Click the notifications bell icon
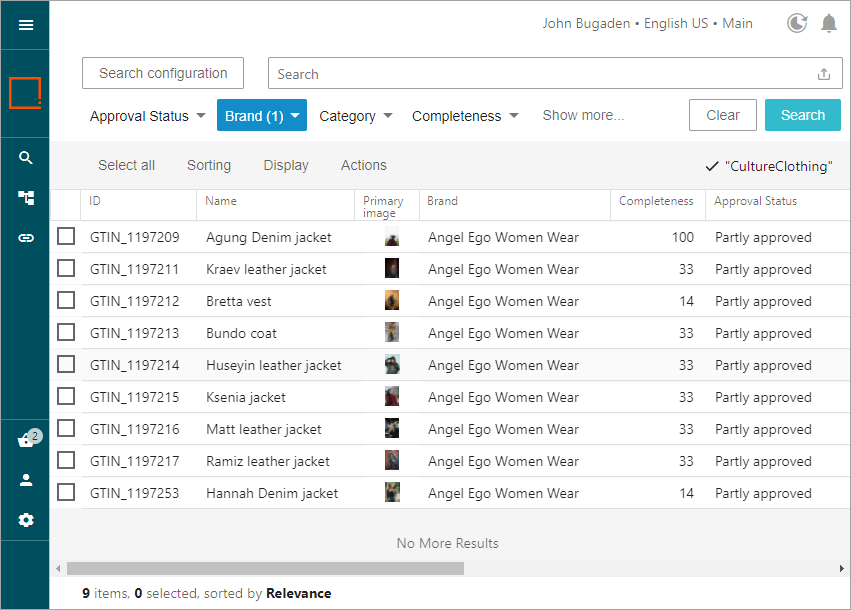Screen dimensions: 851x610 pyautogui.click(x=828, y=23)
